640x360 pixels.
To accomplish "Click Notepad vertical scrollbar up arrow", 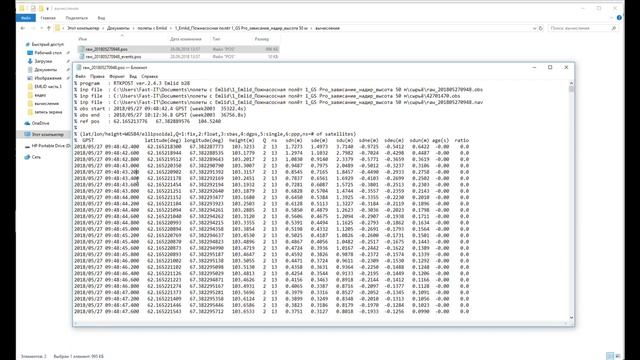I will pyautogui.click(x=571, y=83).
